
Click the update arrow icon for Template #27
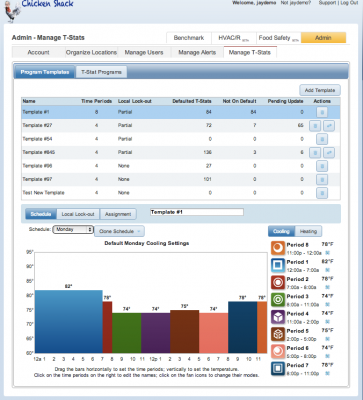329,126
